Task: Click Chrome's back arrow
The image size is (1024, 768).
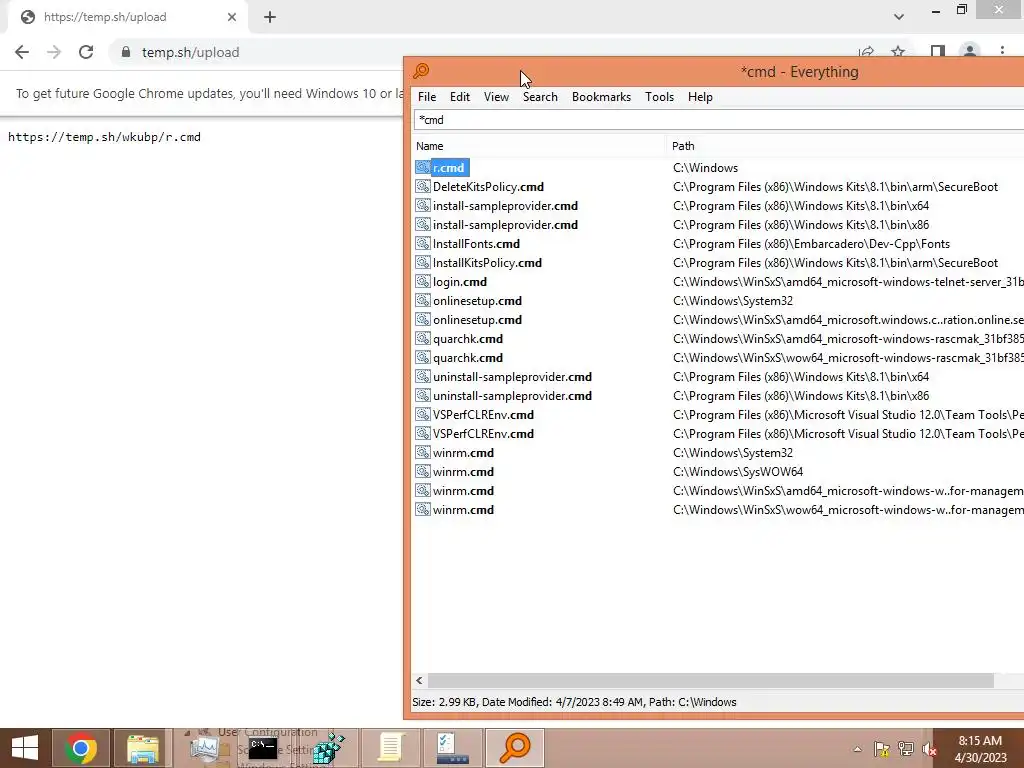Action: pos(22,52)
